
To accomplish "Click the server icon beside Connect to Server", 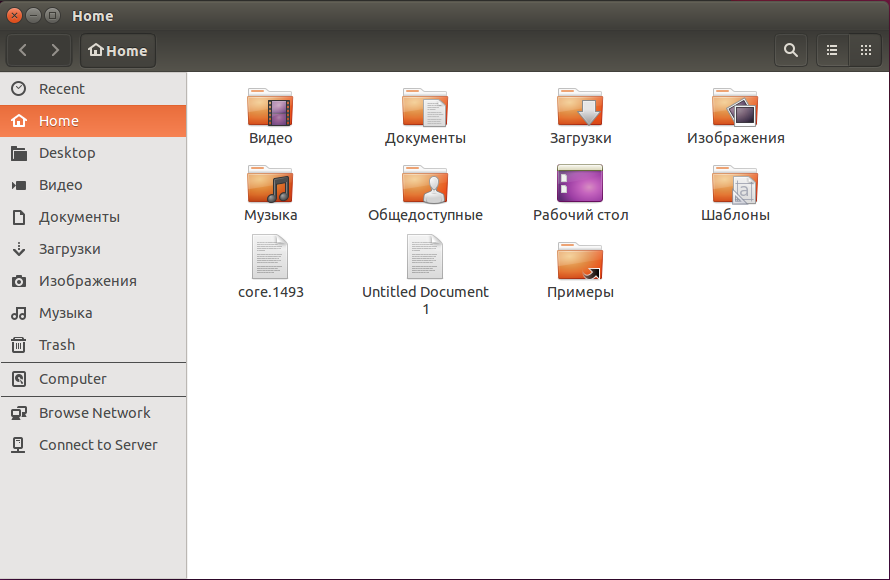I will 19,445.
